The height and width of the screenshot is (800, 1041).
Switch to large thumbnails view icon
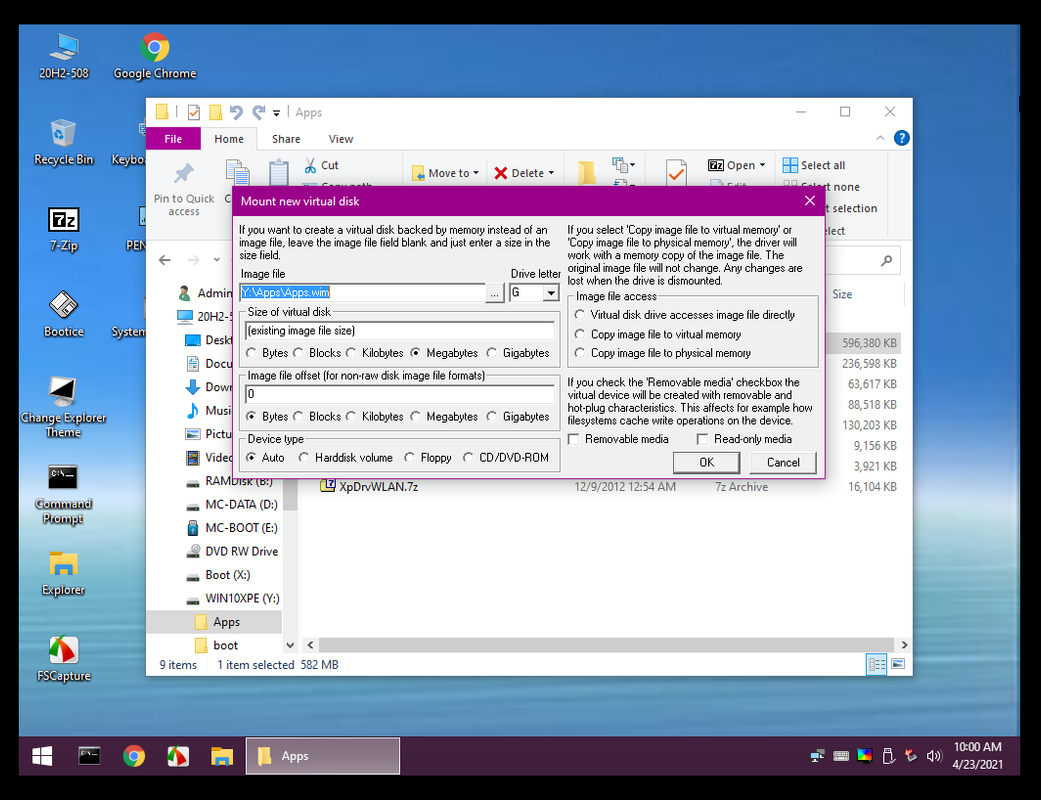click(x=898, y=664)
